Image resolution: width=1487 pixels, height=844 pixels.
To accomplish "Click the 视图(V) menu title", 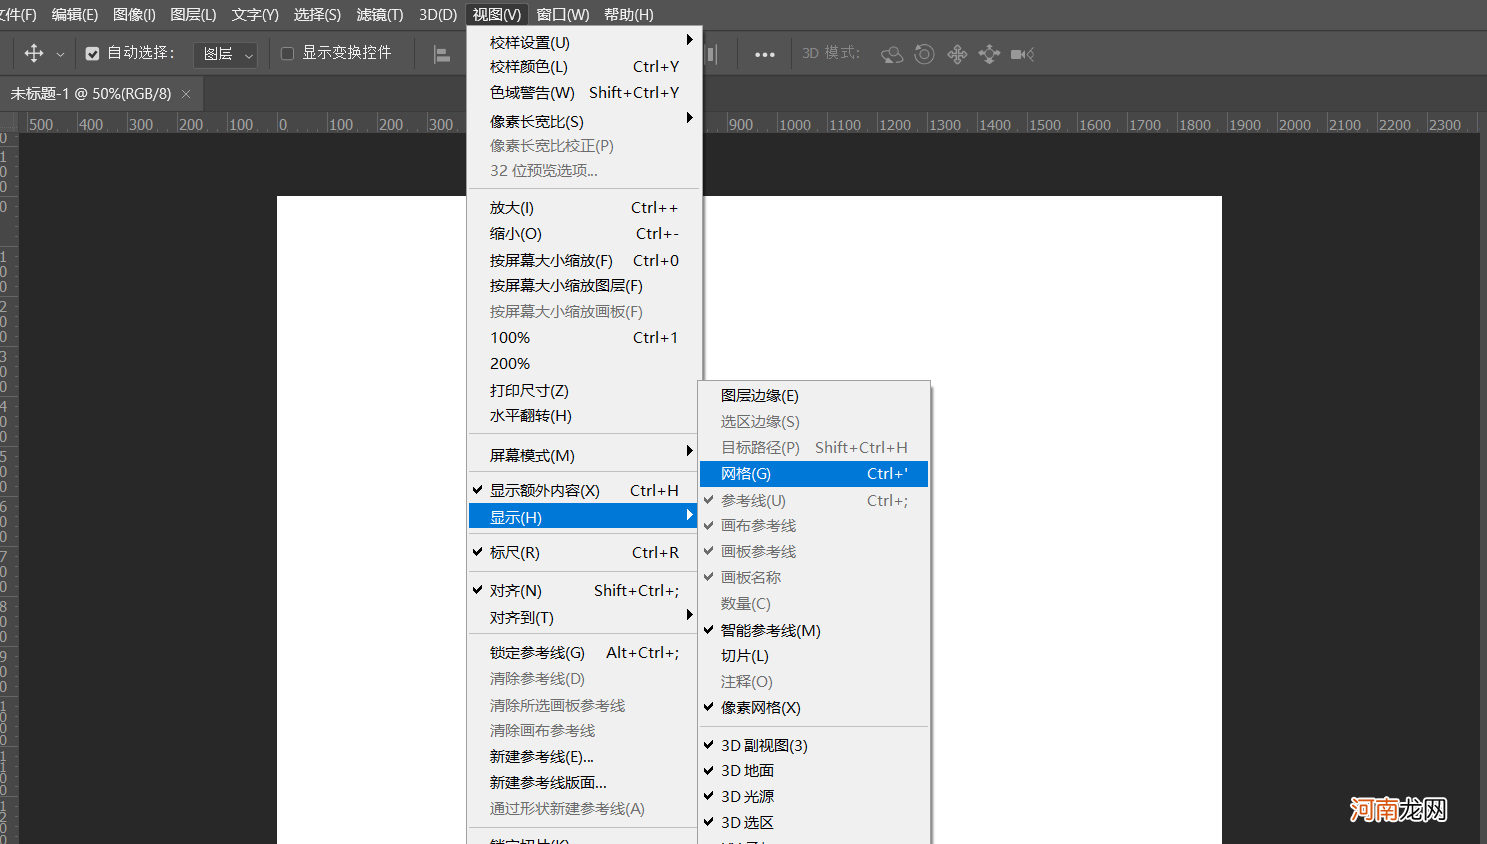I will 497,14.
